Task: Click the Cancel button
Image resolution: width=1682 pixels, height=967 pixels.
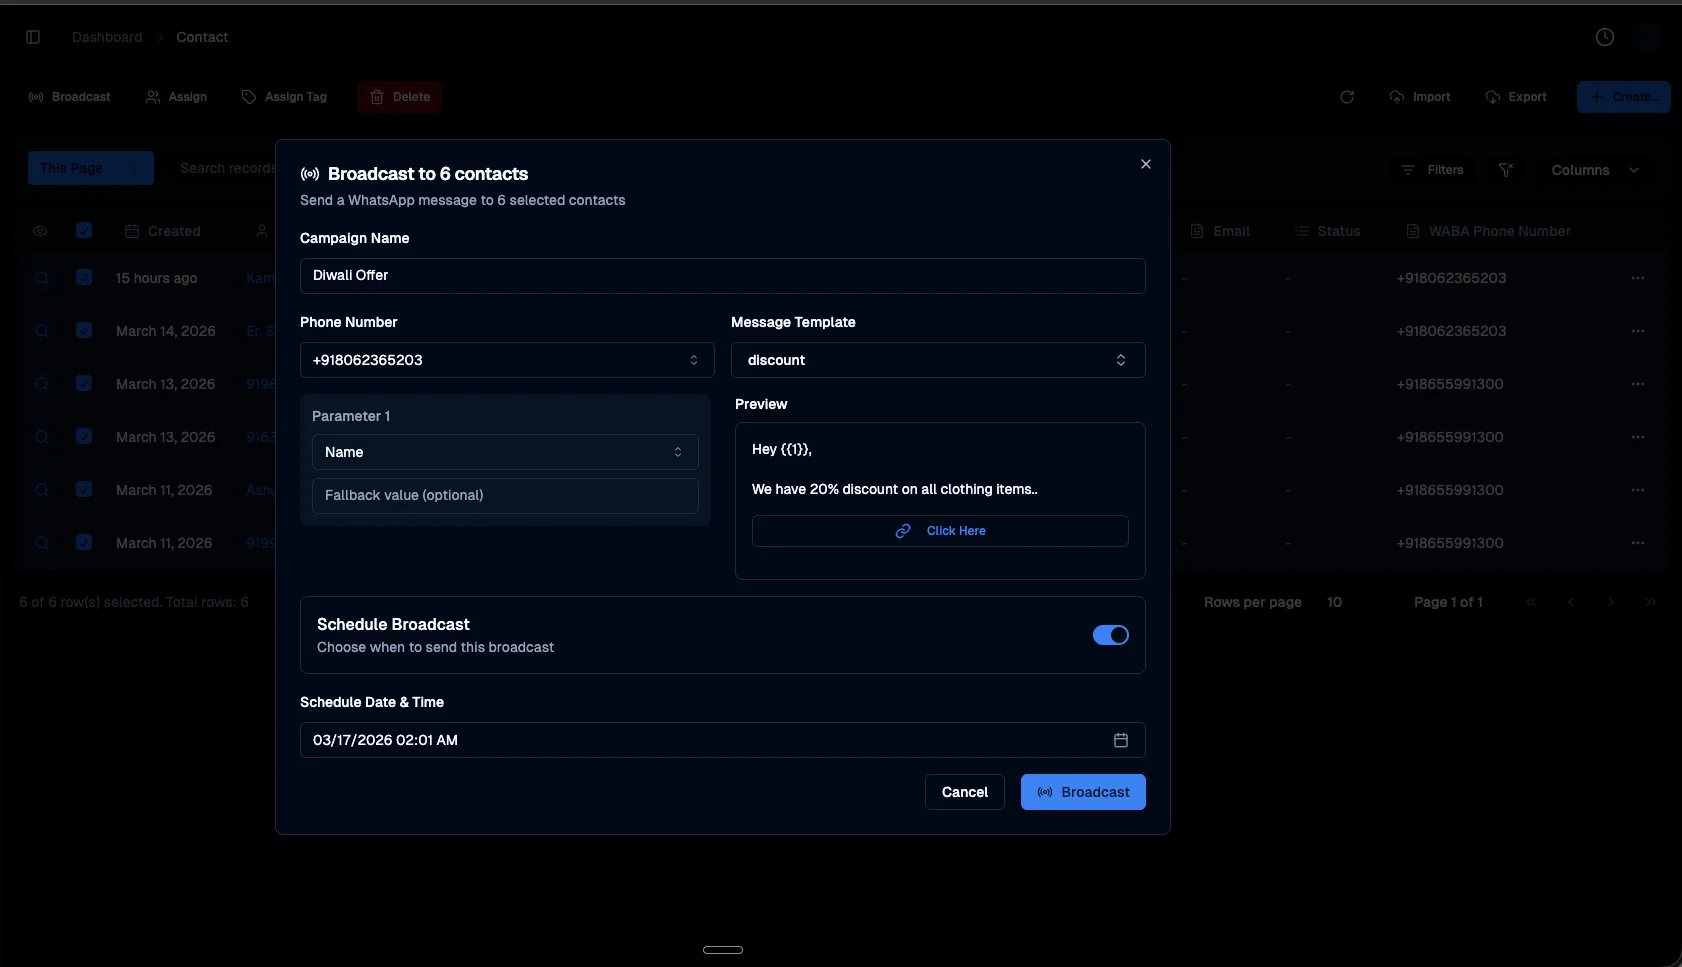Action: 964,792
